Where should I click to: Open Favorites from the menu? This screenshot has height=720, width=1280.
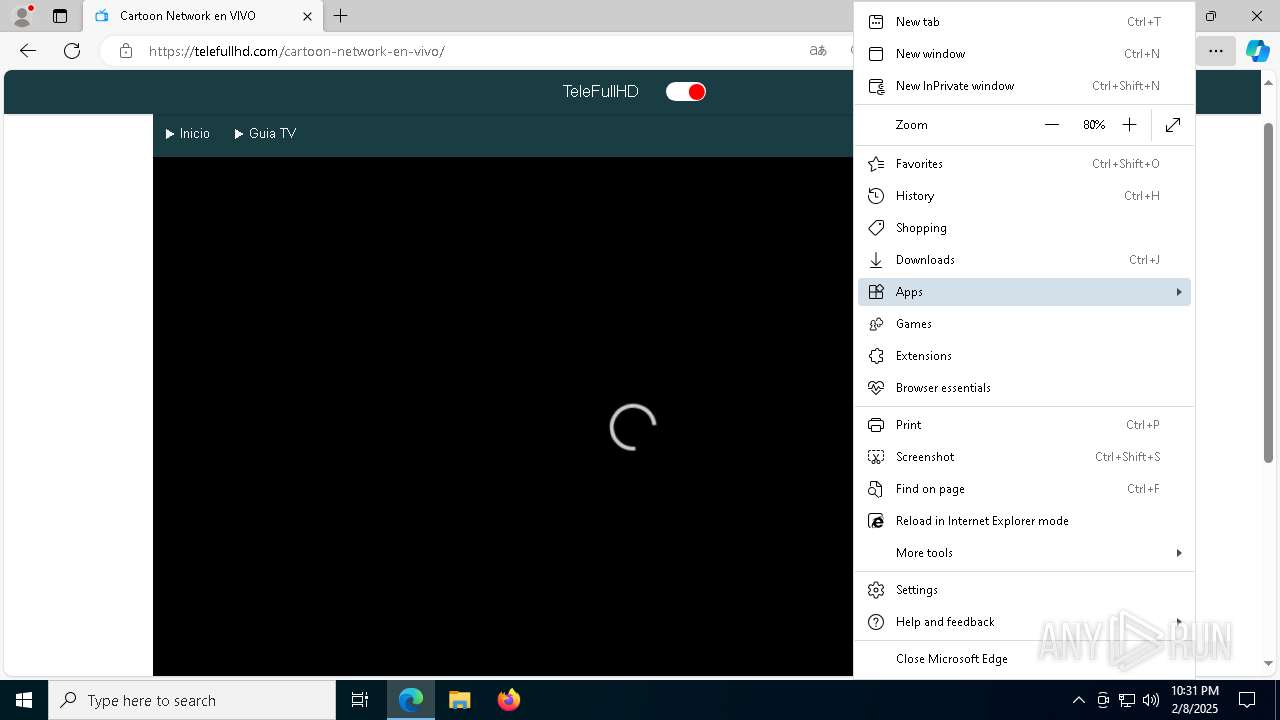tap(1024, 164)
